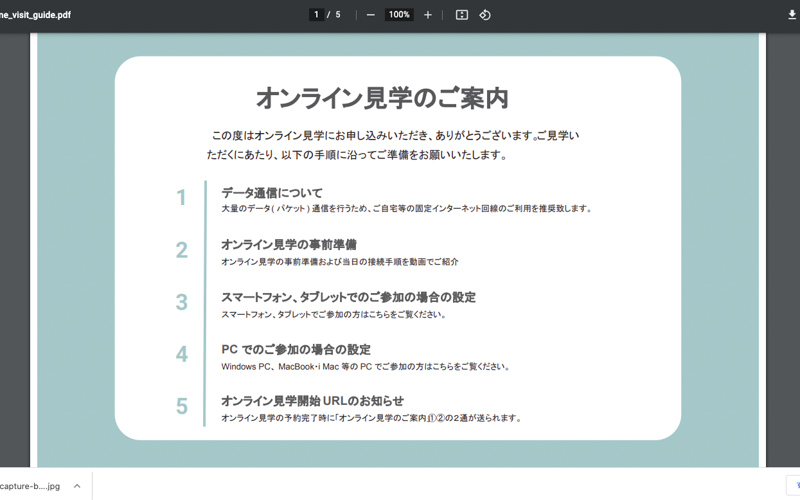Click the PC でのご参加の場合の設定 heading
The height and width of the screenshot is (500, 800).
click(x=296, y=350)
